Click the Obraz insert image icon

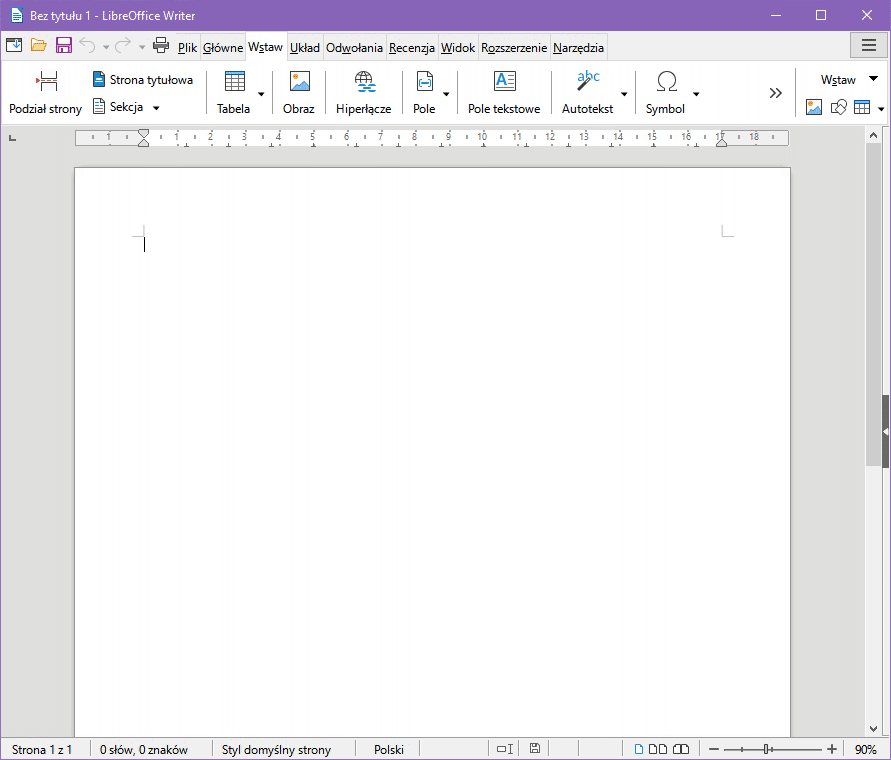[299, 82]
